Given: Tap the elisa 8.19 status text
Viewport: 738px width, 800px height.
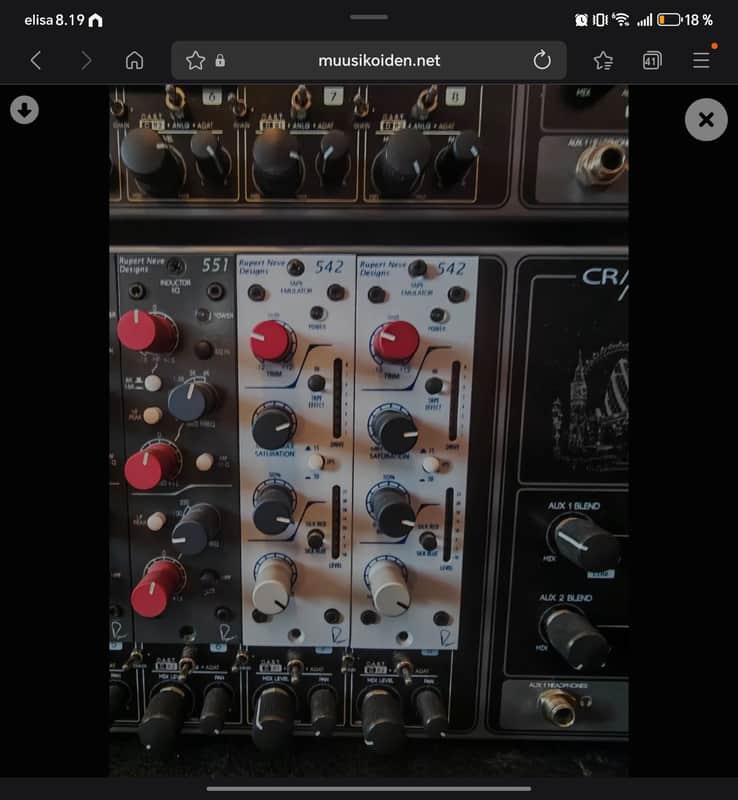Looking at the screenshot, I should [54, 20].
